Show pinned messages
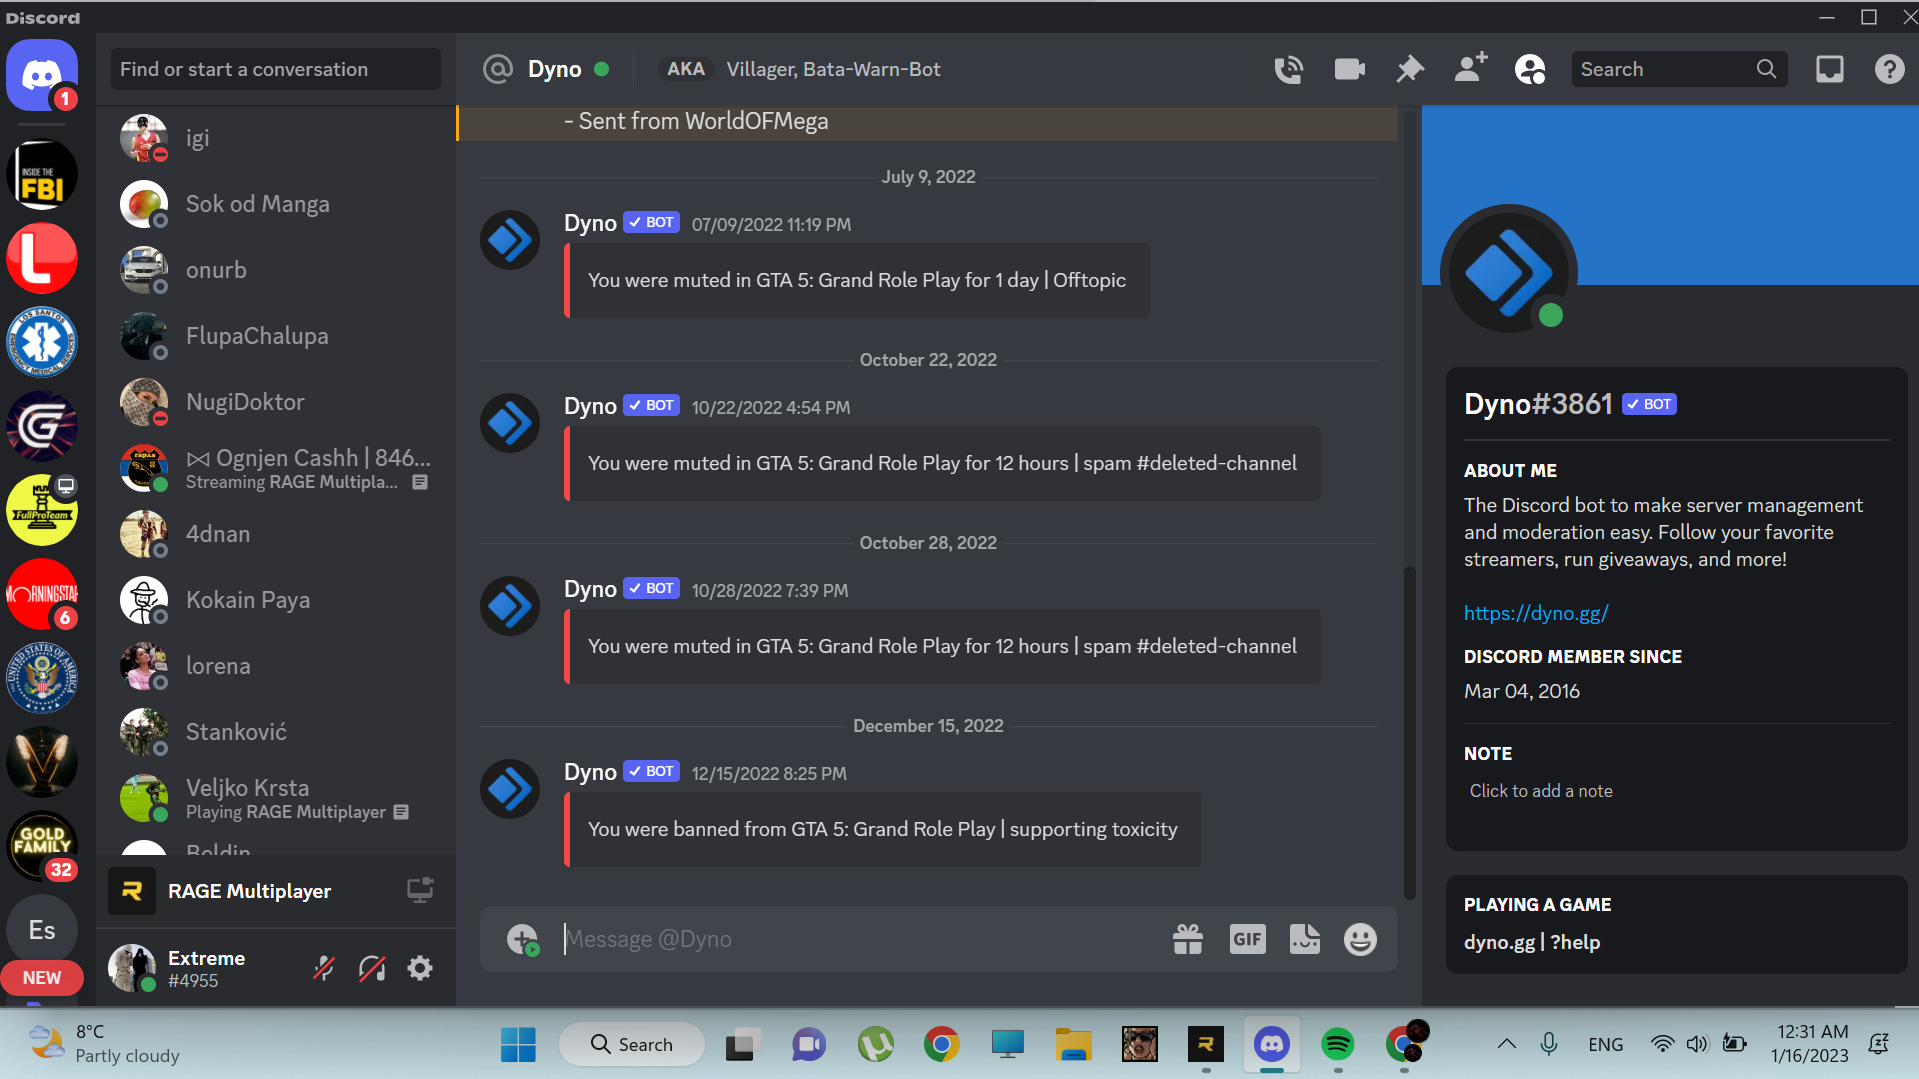 coord(1410,69)
